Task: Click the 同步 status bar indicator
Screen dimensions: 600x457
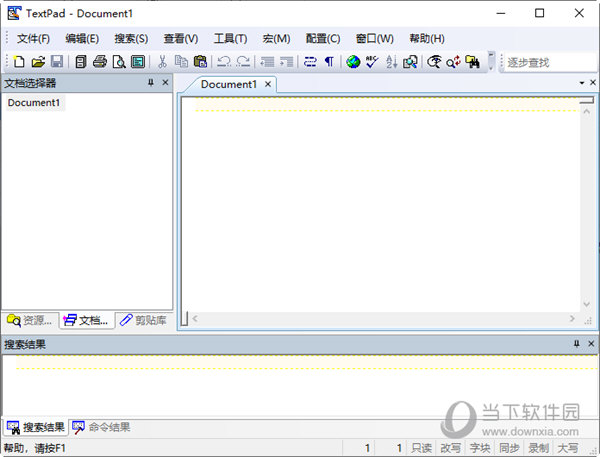Action: click(509, 448)
